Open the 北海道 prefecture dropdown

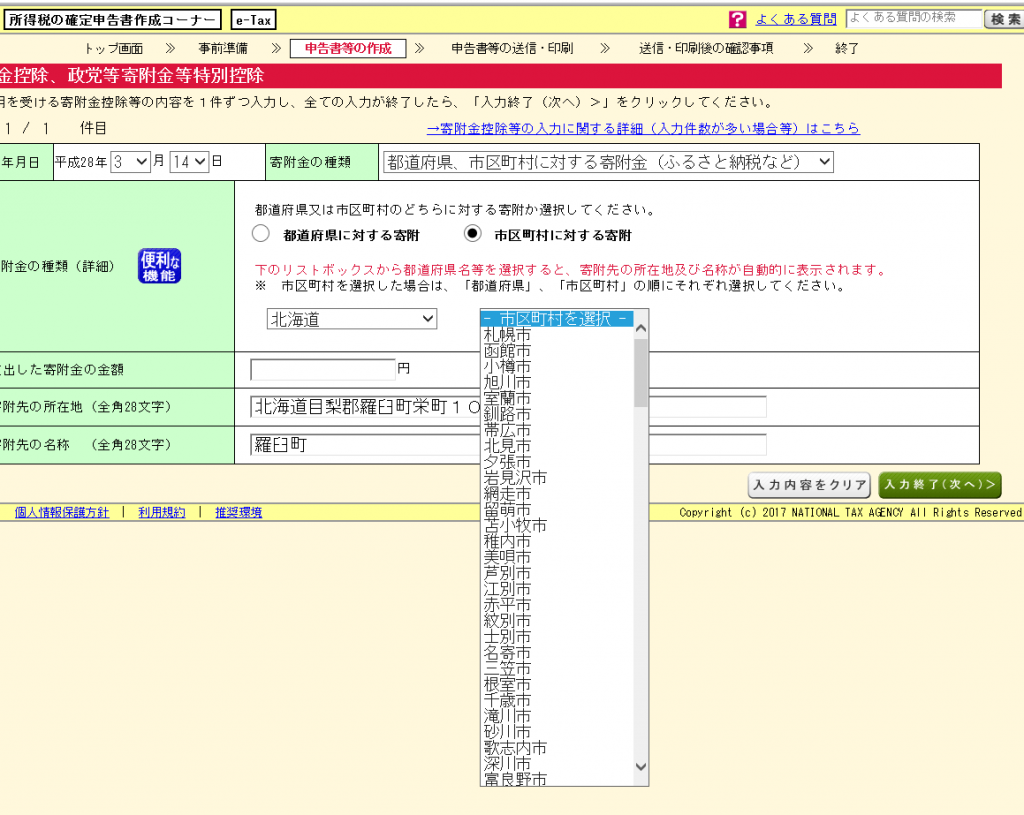pos(352,319)
